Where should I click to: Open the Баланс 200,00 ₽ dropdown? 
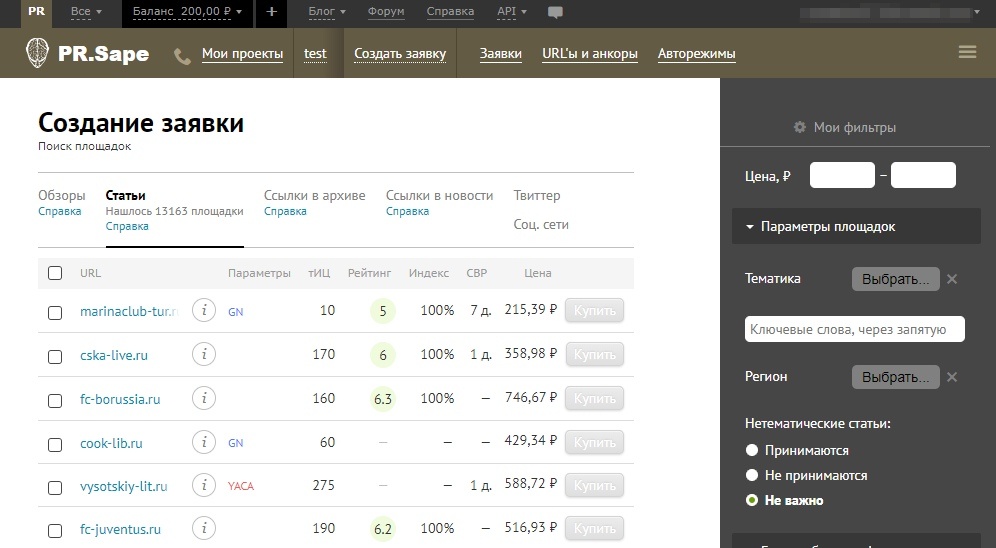click(187, 12)
